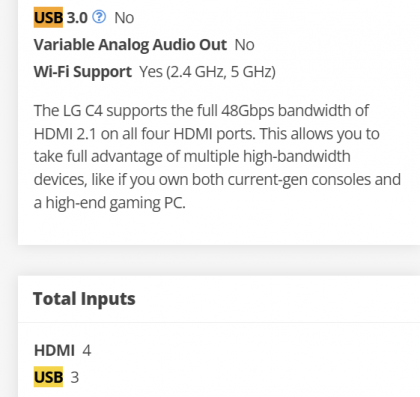The width and height of the screenshot is (420, 397).
Task: Open the USB 3.0 help question-mark icon
Action: [99, 17]
